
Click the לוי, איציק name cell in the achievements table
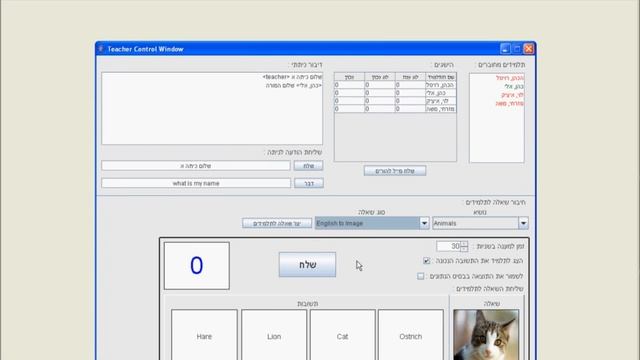pos(441,101)
